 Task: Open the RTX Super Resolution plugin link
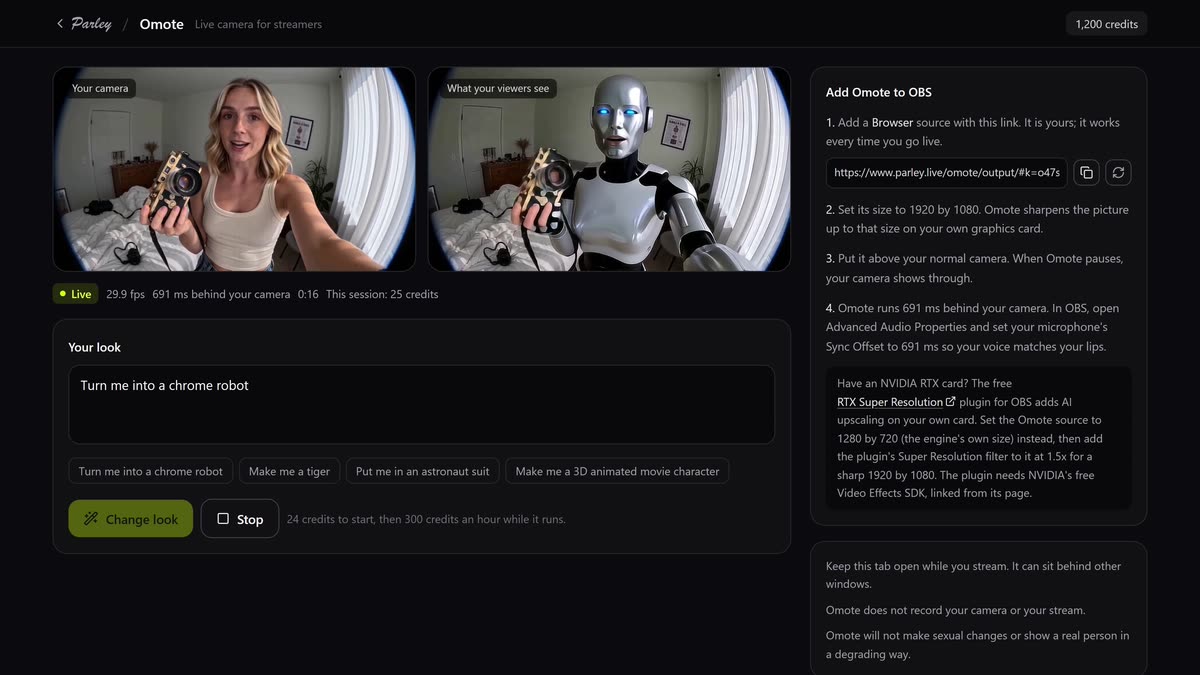click(x=890, y=402)
